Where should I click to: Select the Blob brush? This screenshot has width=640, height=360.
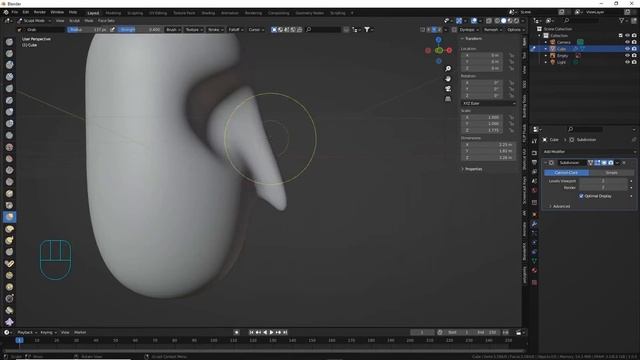[x=9, y=124]
